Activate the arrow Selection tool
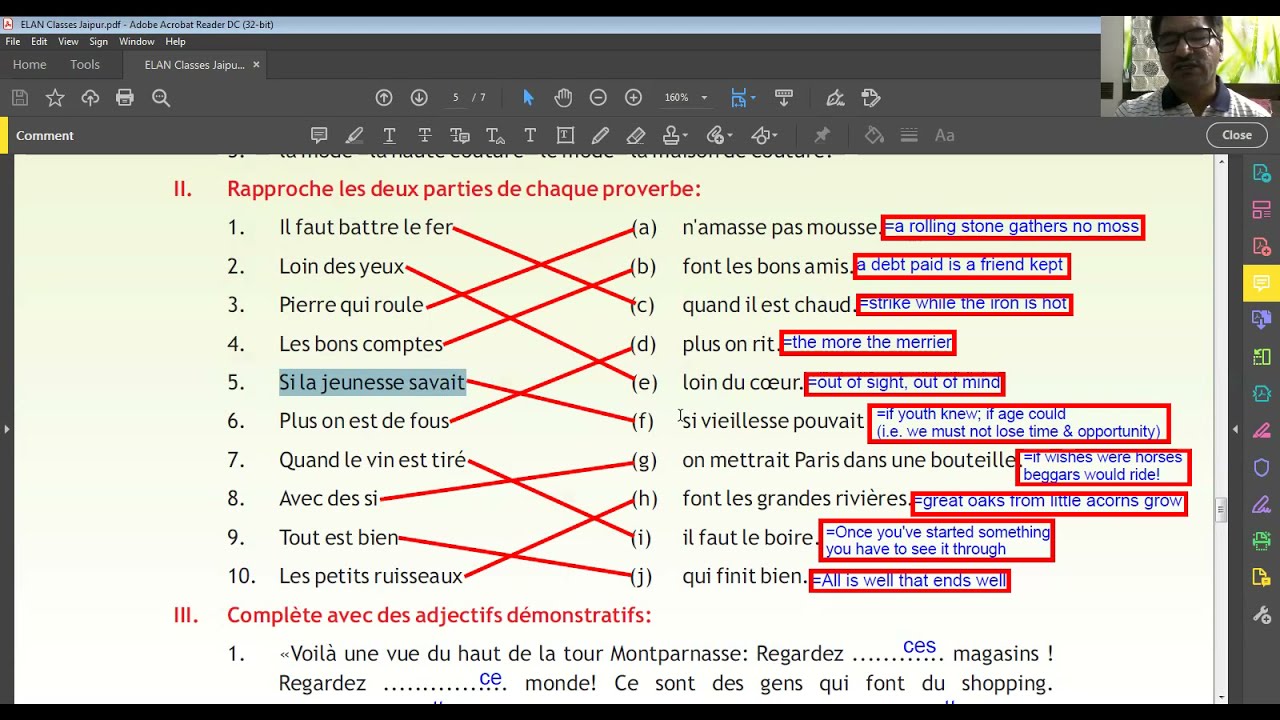This screenshot has height=720, width=1280. point(528,97)
